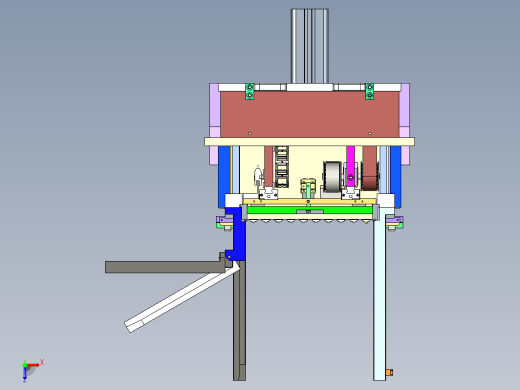Select the bright green horizontal bar

click(x=309, y=210)
